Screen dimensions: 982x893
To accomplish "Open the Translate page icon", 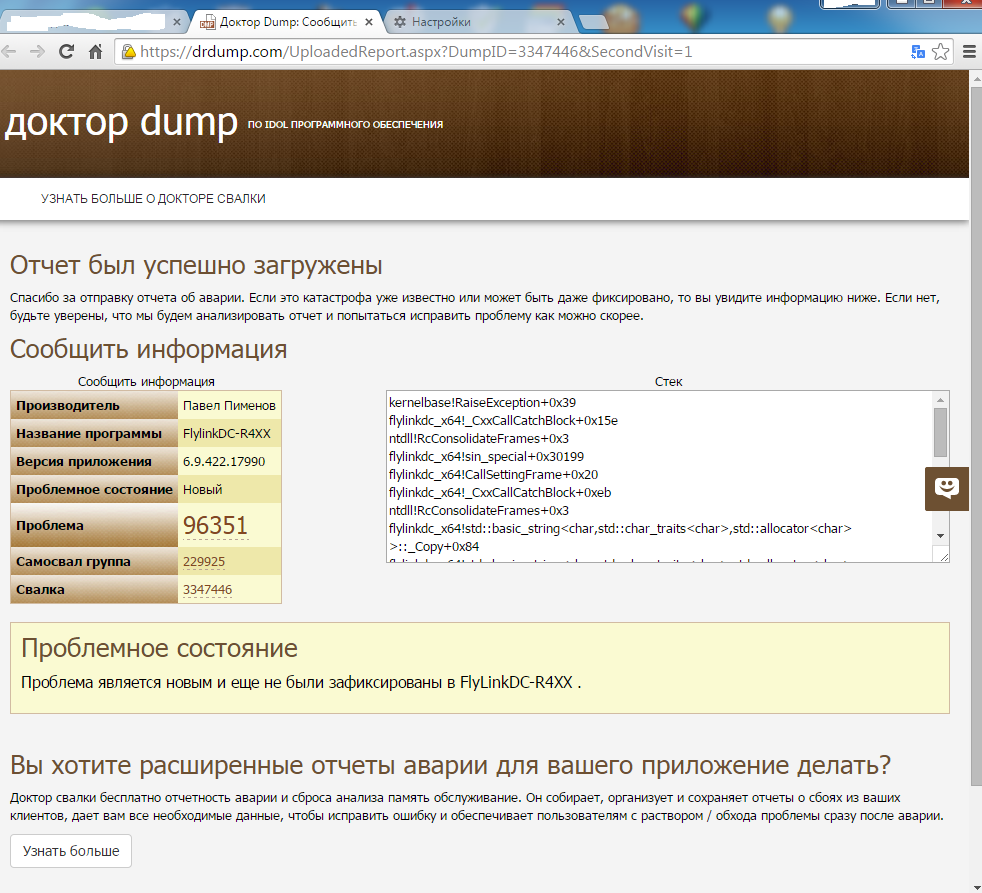I will click(917, 52).
